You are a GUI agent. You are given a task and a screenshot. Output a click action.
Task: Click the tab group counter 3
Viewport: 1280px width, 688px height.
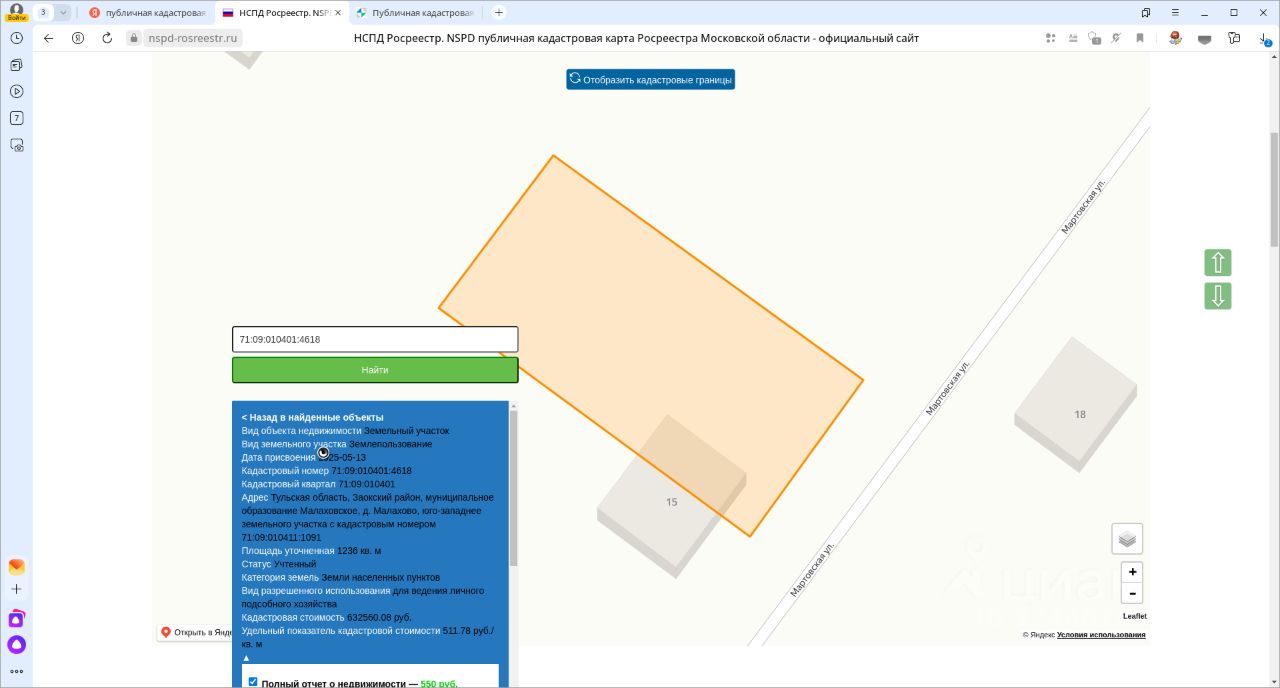click(43, 12)
